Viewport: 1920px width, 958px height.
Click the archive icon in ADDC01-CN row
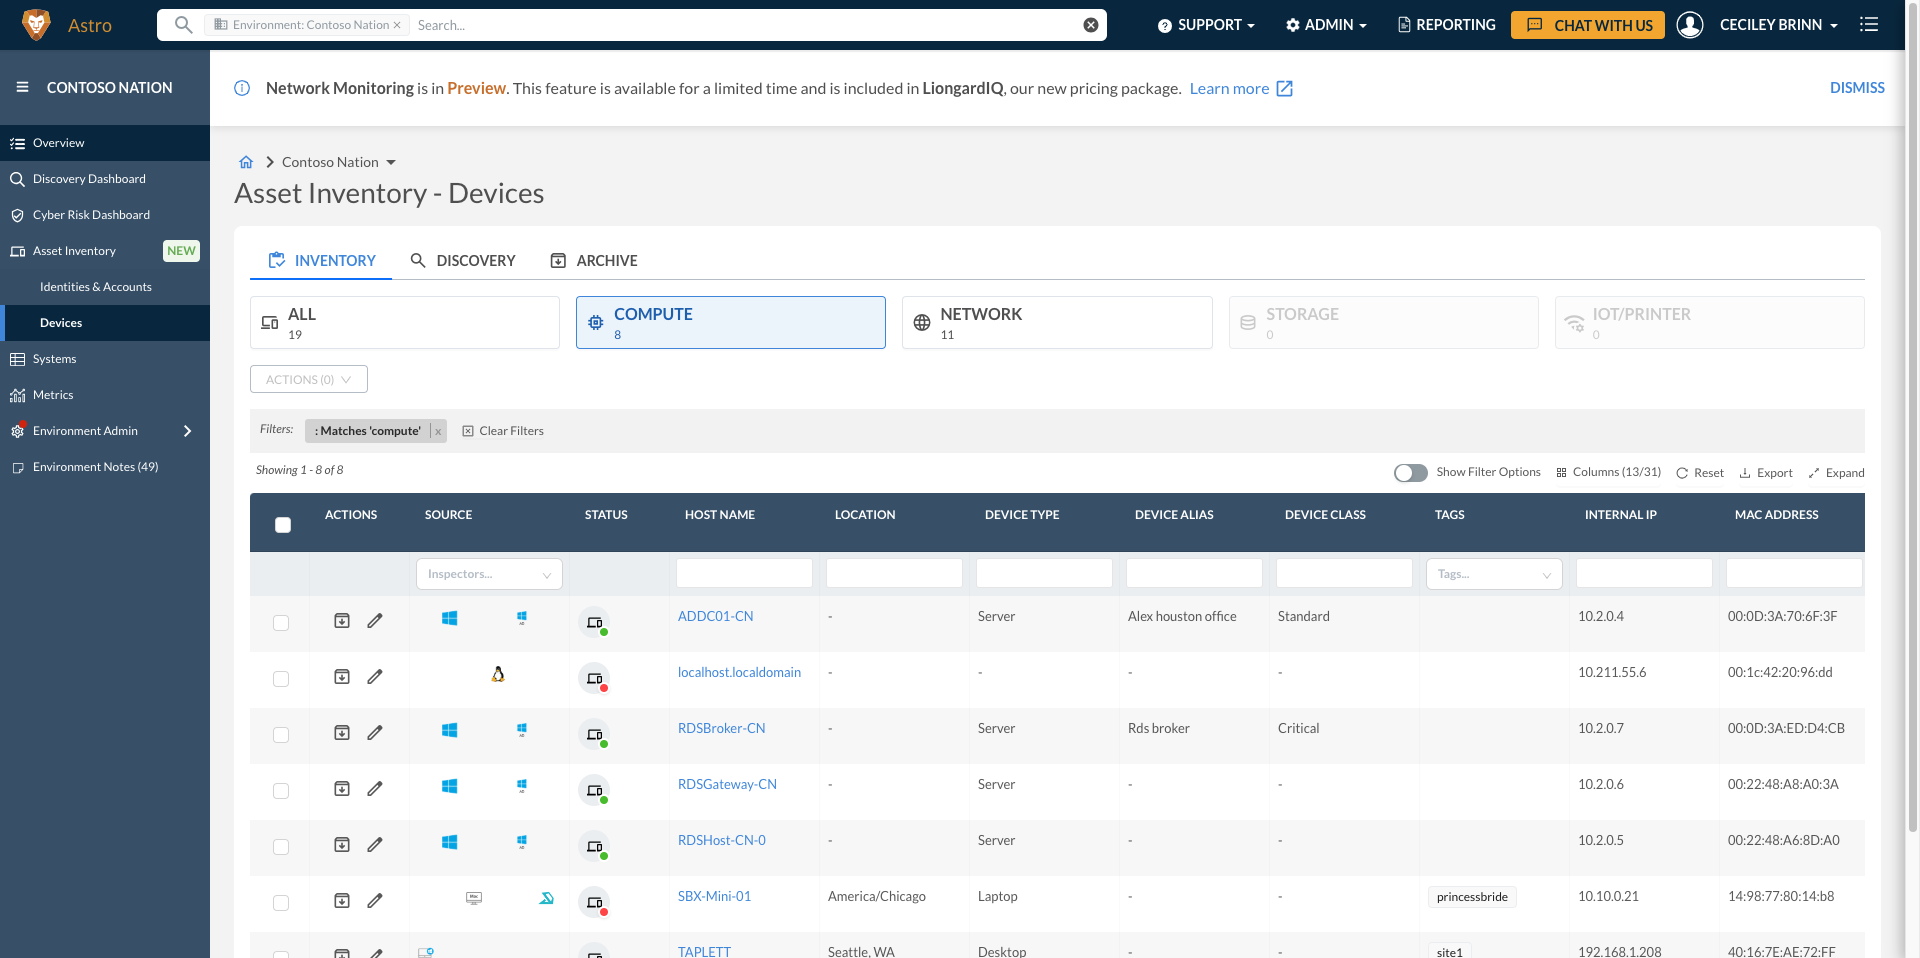coord(342,621)
